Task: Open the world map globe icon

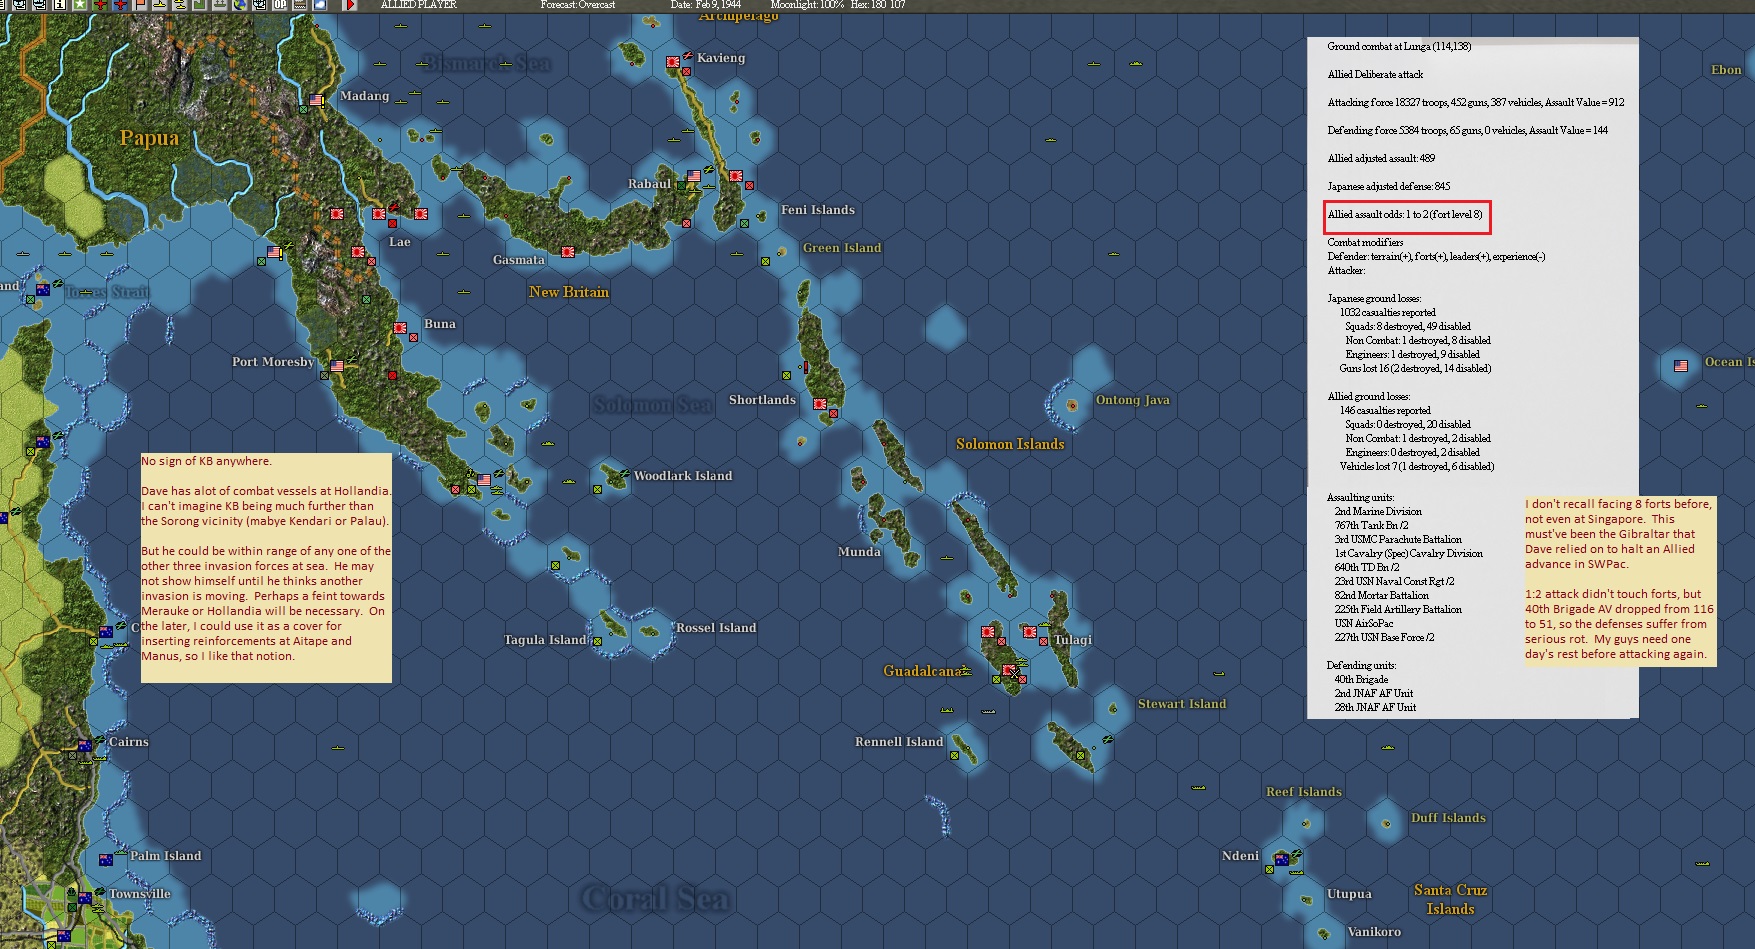Action: (239, 7)
